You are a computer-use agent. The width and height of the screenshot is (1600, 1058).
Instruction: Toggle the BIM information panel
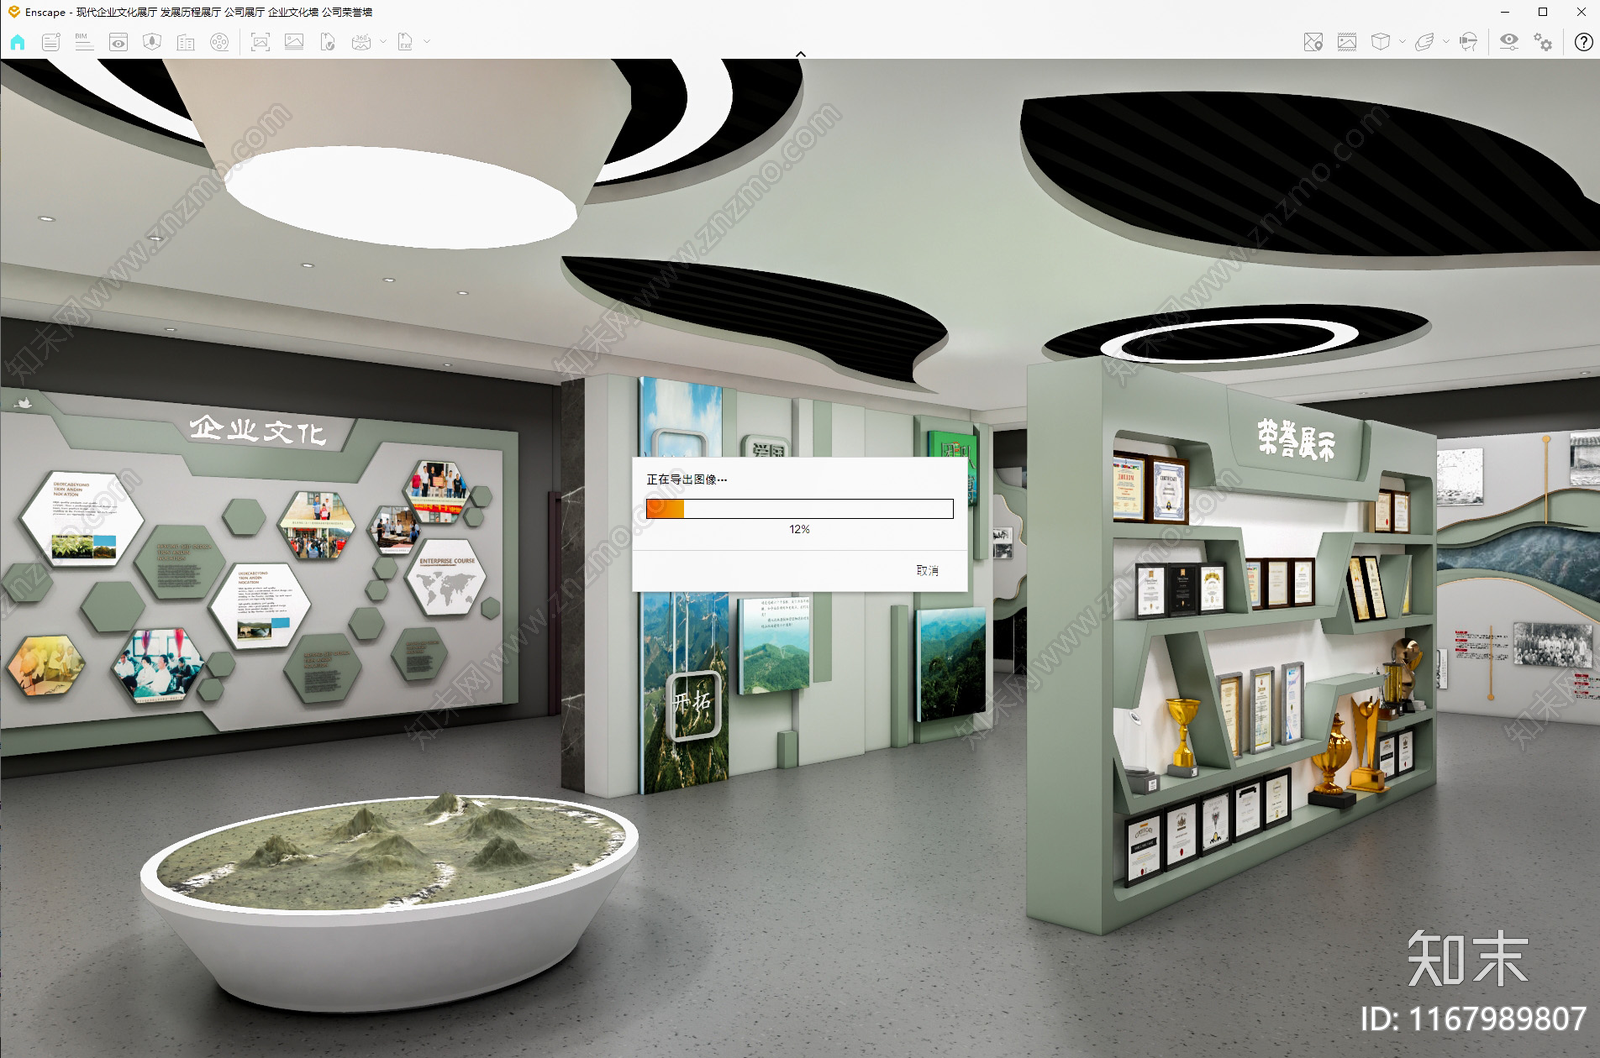tap(84, 42)
